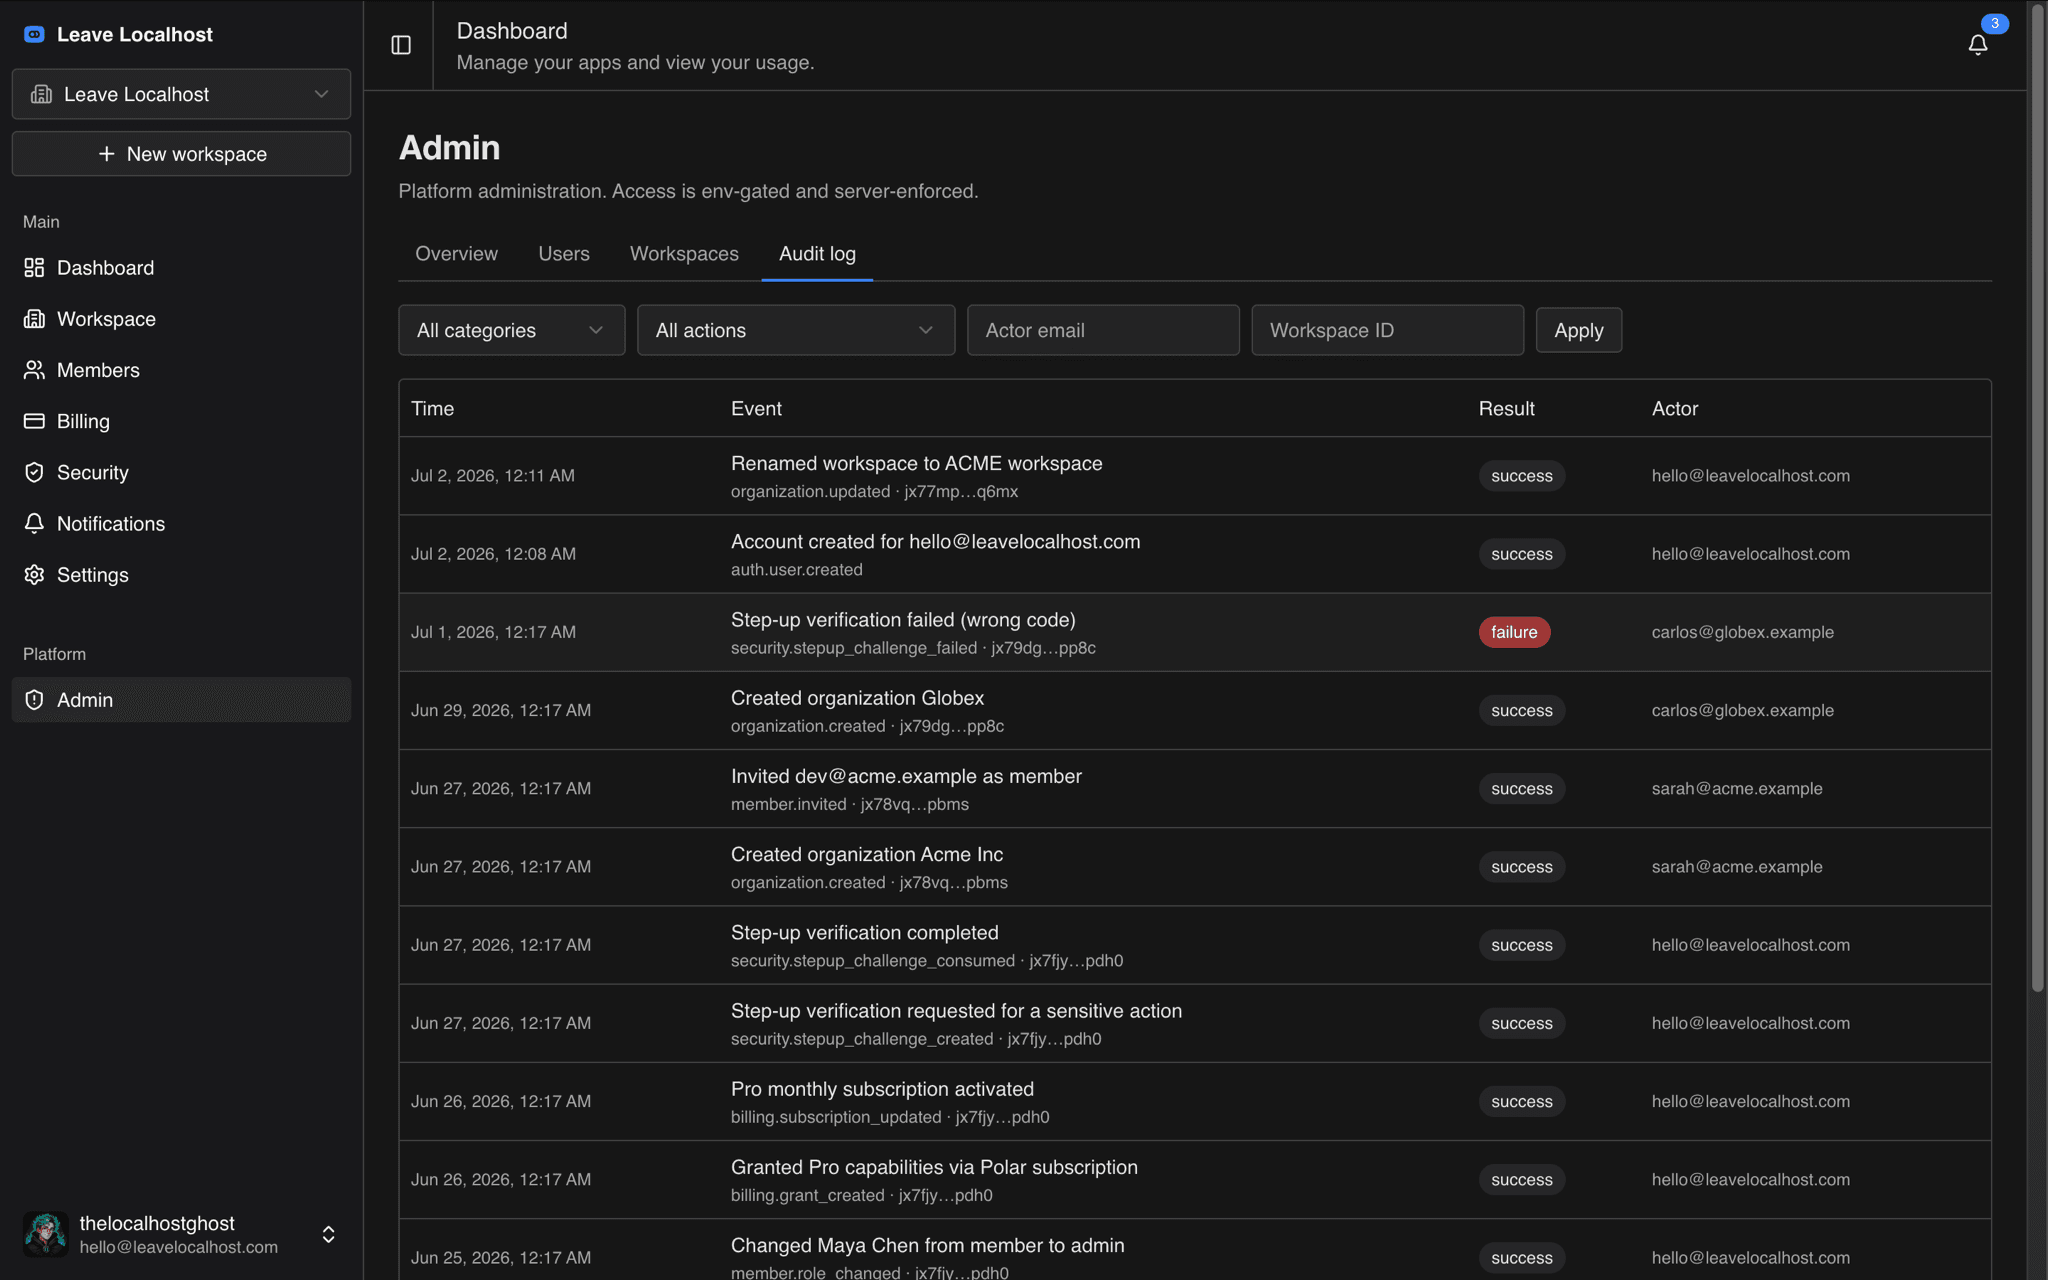The image size is (2048, 1280).
Task: Click thelocalhostghost avatar image
Action: [46, 1234]
